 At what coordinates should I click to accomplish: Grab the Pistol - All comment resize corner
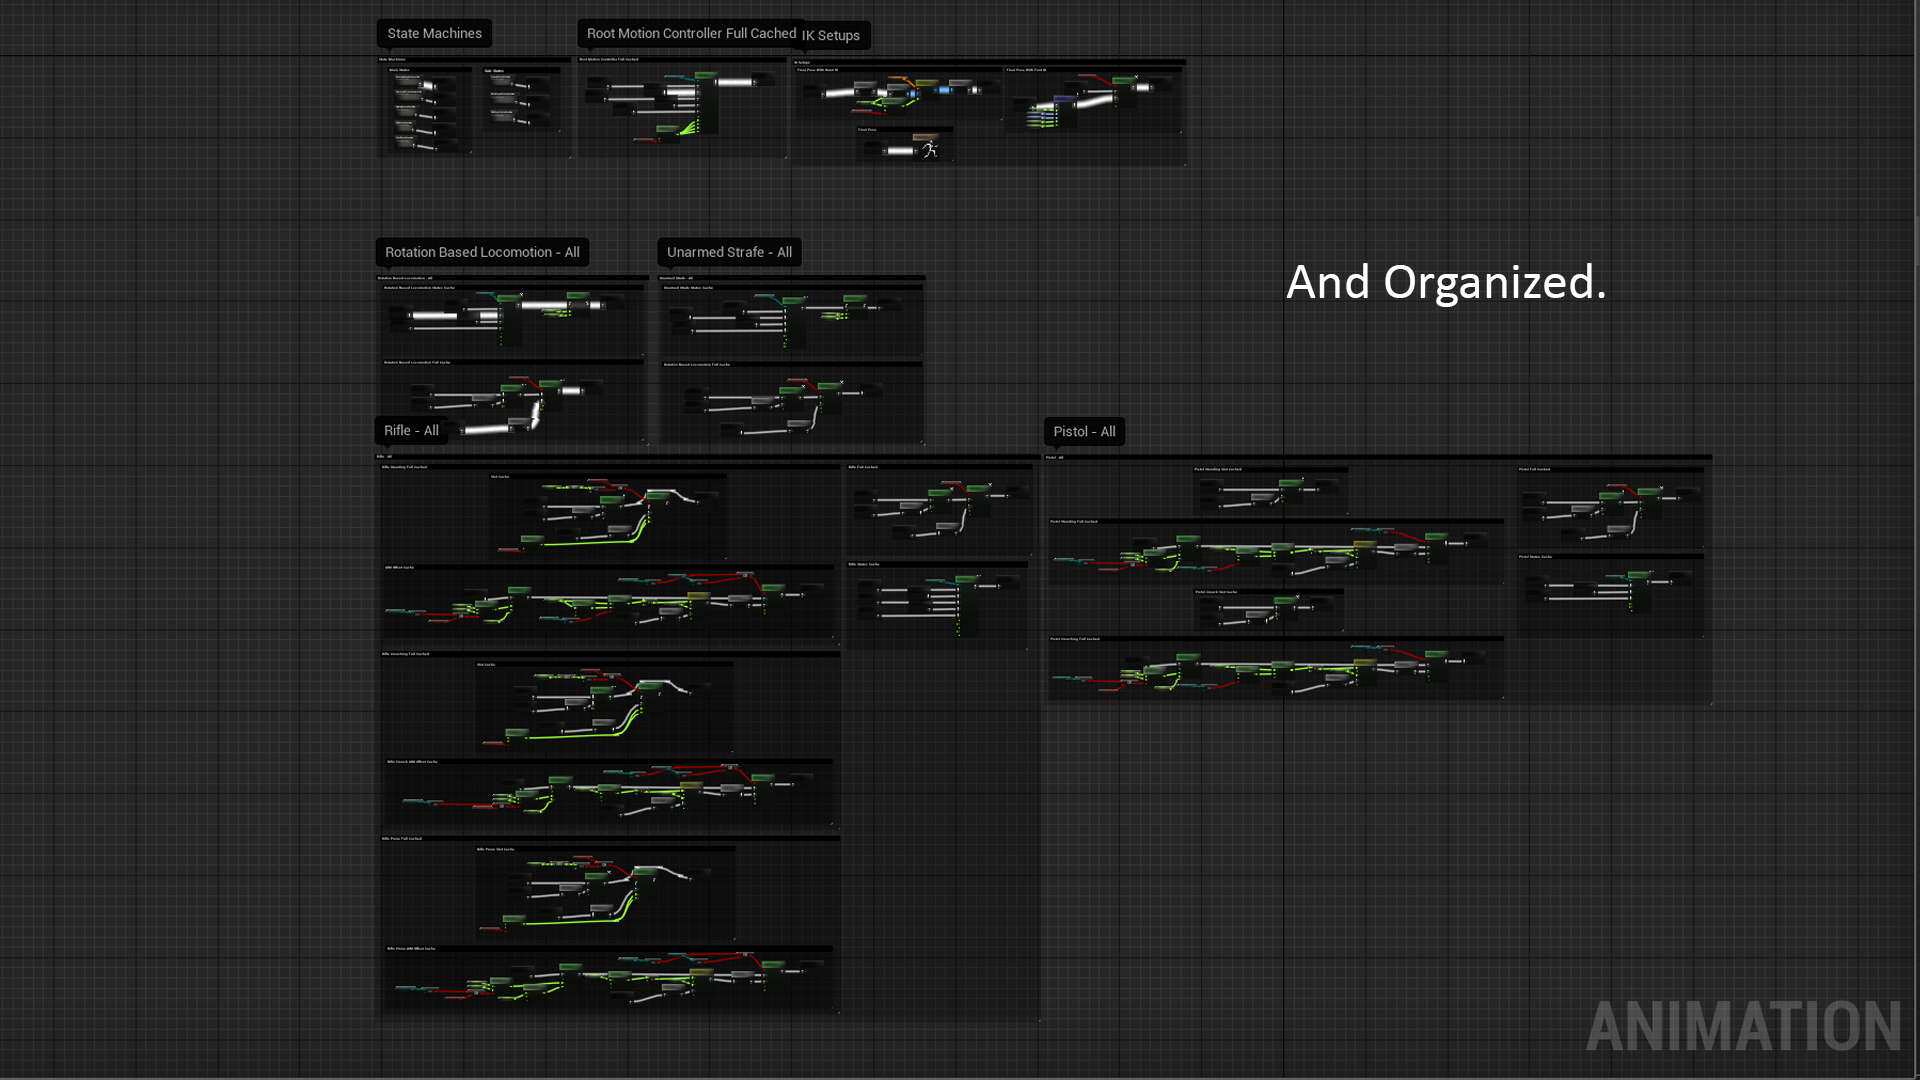1710,703
